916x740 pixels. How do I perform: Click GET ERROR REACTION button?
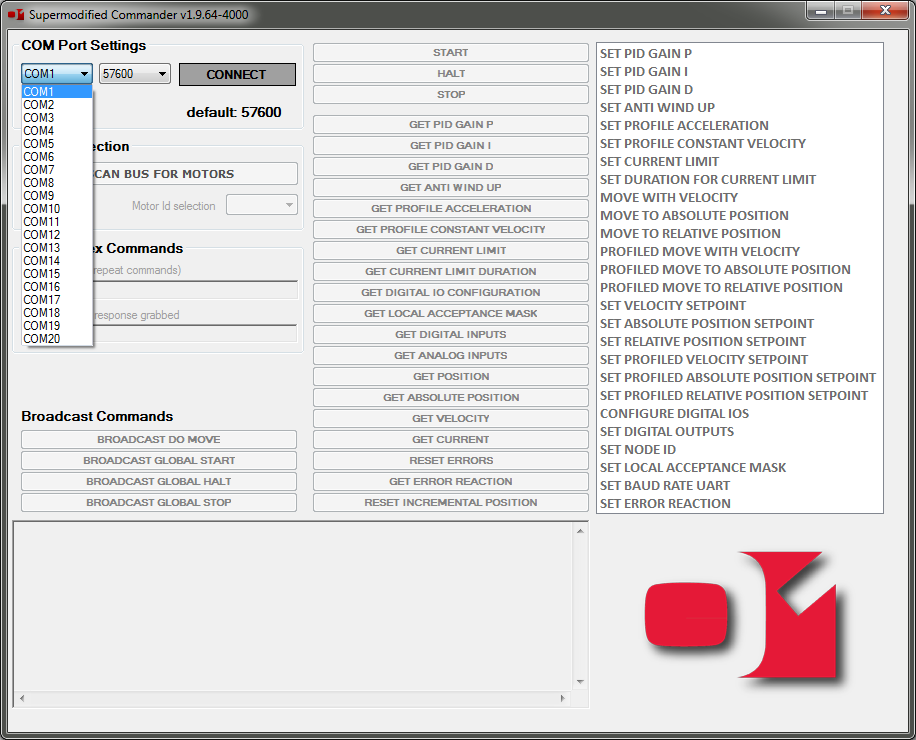coord(450,482)
